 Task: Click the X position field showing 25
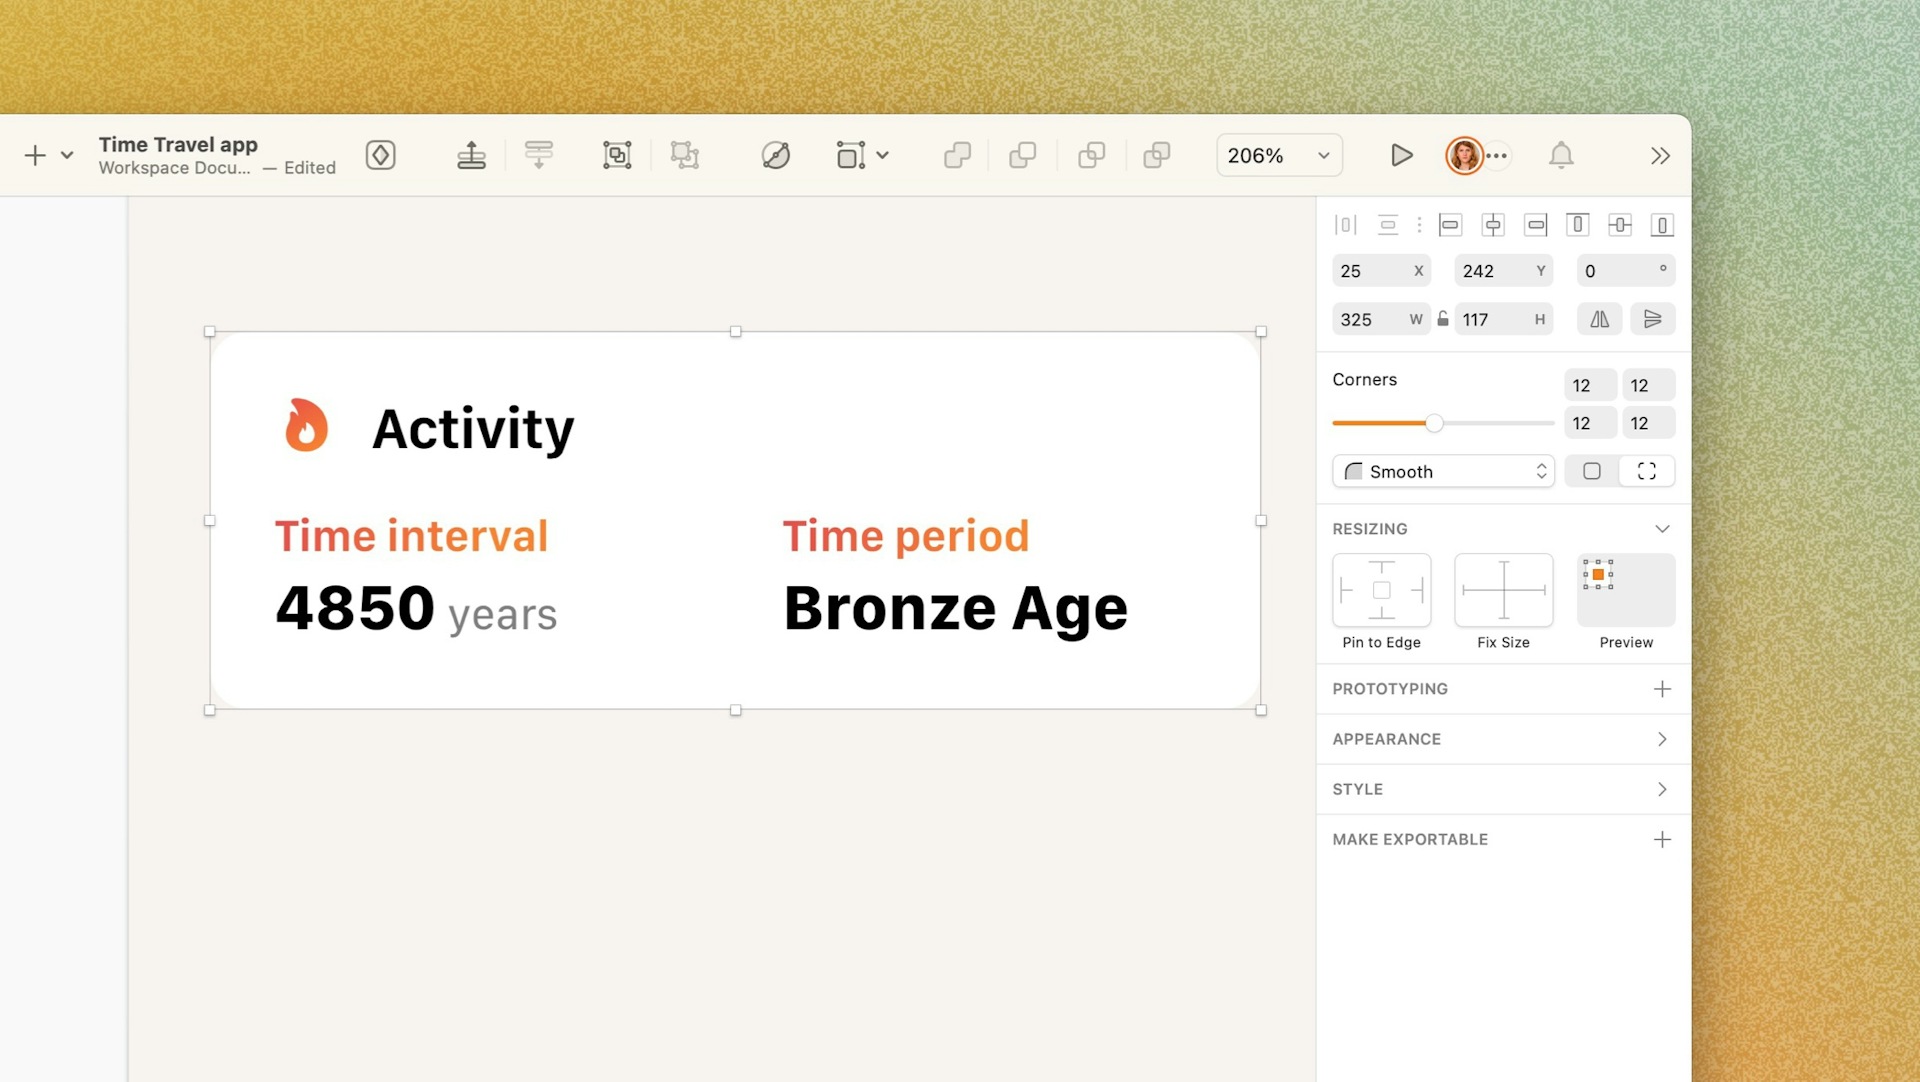(1381, 271)
